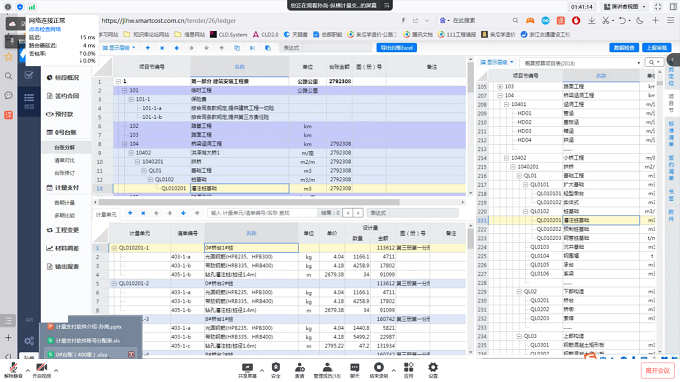The width and height of the screenshot is (680, 382).
Task: Toggle the browser night mode moon icon
Action: (x=640, y=20)
